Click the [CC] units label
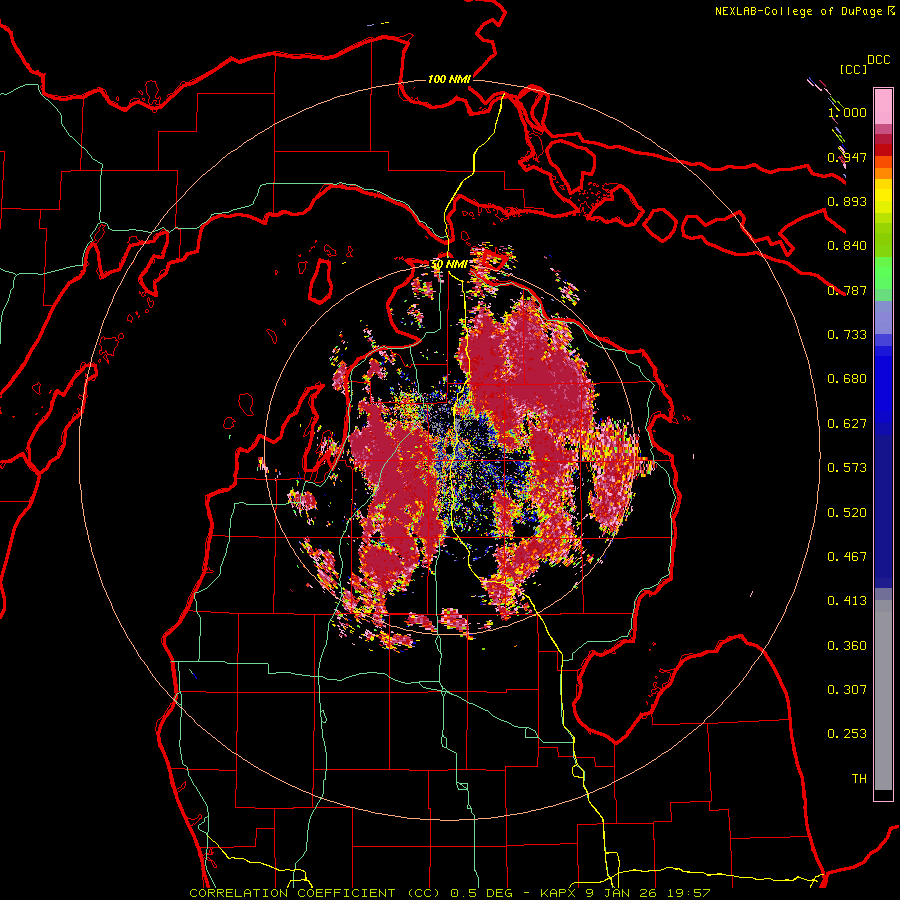The width and height of the screenshot is (900, 900). pyautogui.click(x=854, y=69)
